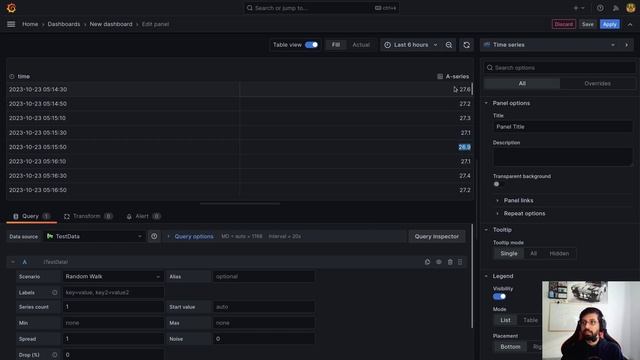Click the drag handle of query A
This screenshot has height=360, width=640.
[x=460, y=262]
